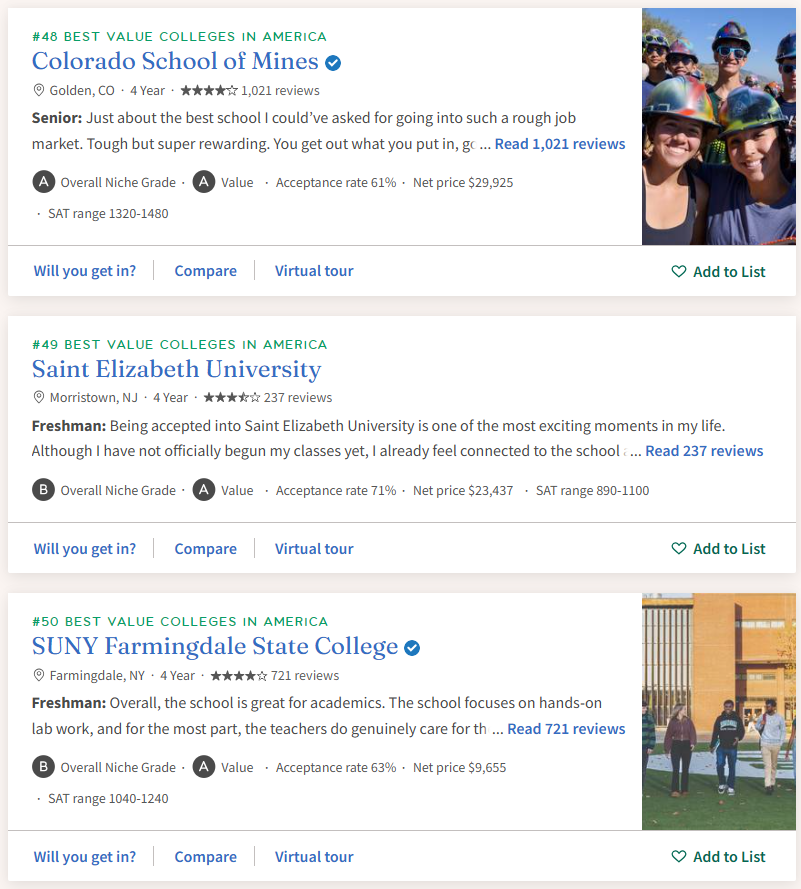Click star rating for Colorado School of Mines

tap(209, 90)
